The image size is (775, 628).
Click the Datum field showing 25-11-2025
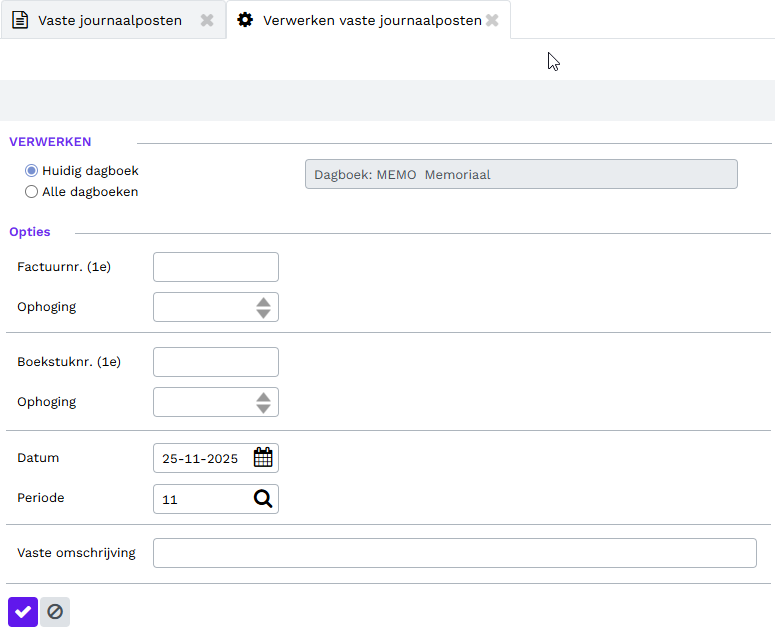pos(202,458)
